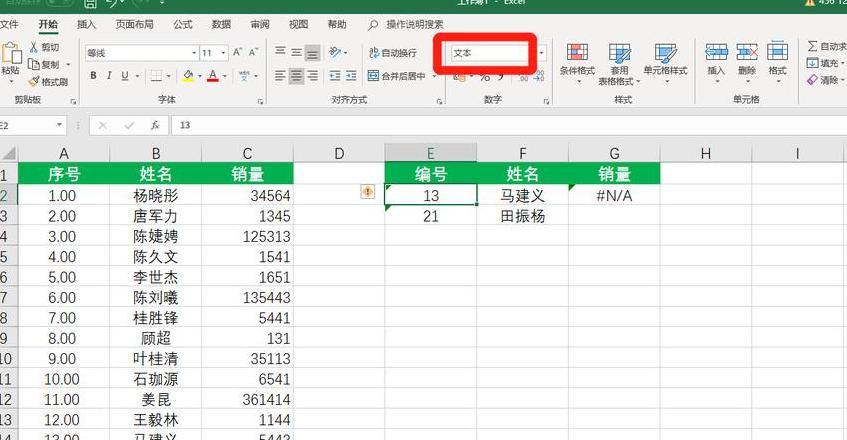Switch to 数据 Data tab
Viewport: 847px width, 440px height.
pyautogui.click(x=221, y=24)
